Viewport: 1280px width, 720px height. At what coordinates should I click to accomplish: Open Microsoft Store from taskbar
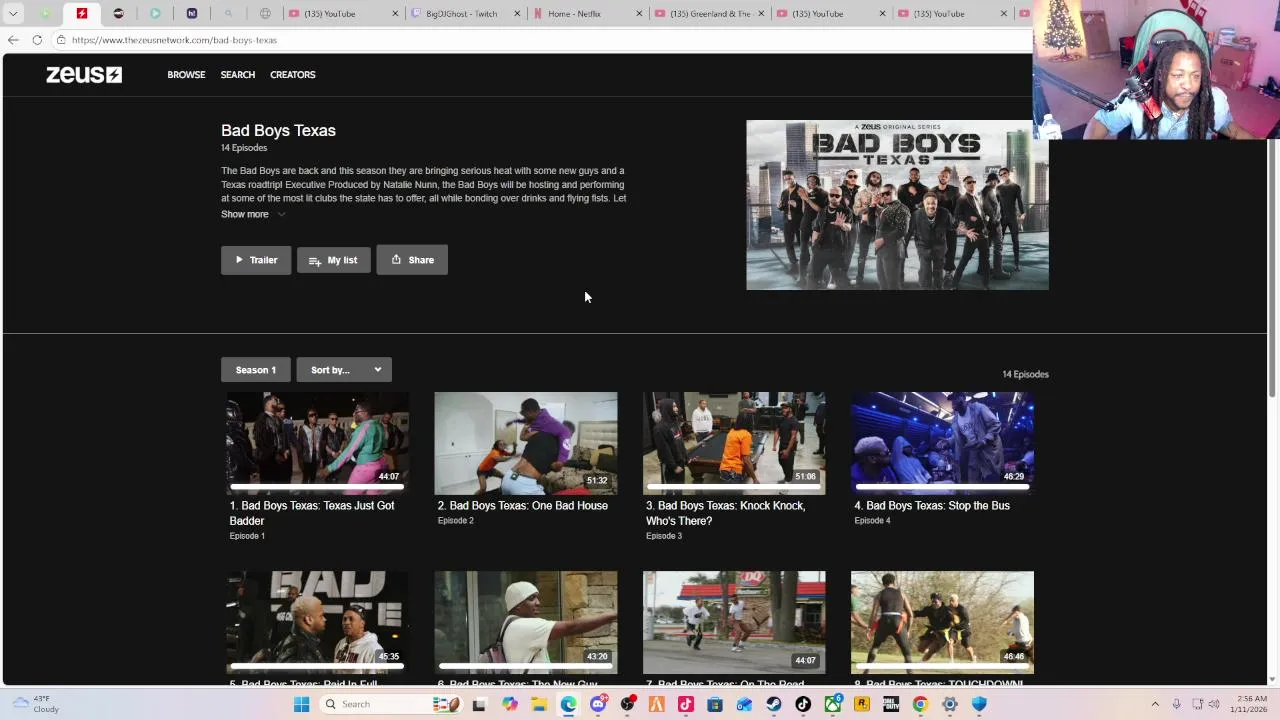(715, 704)
